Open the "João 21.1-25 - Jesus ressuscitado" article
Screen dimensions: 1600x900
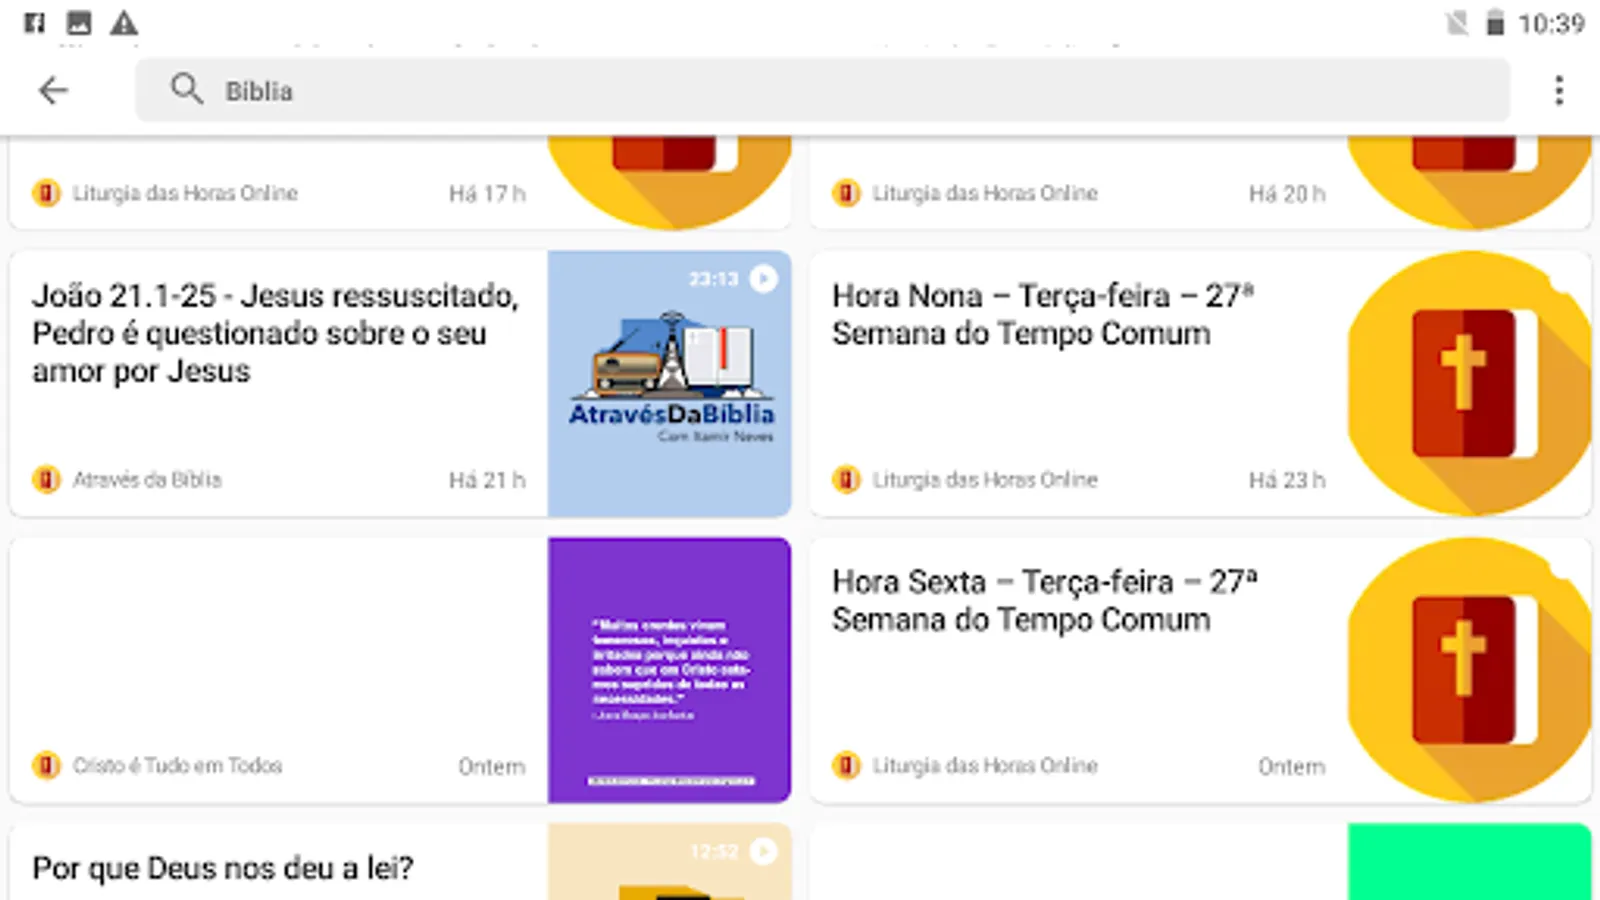[x=276, y=333]
